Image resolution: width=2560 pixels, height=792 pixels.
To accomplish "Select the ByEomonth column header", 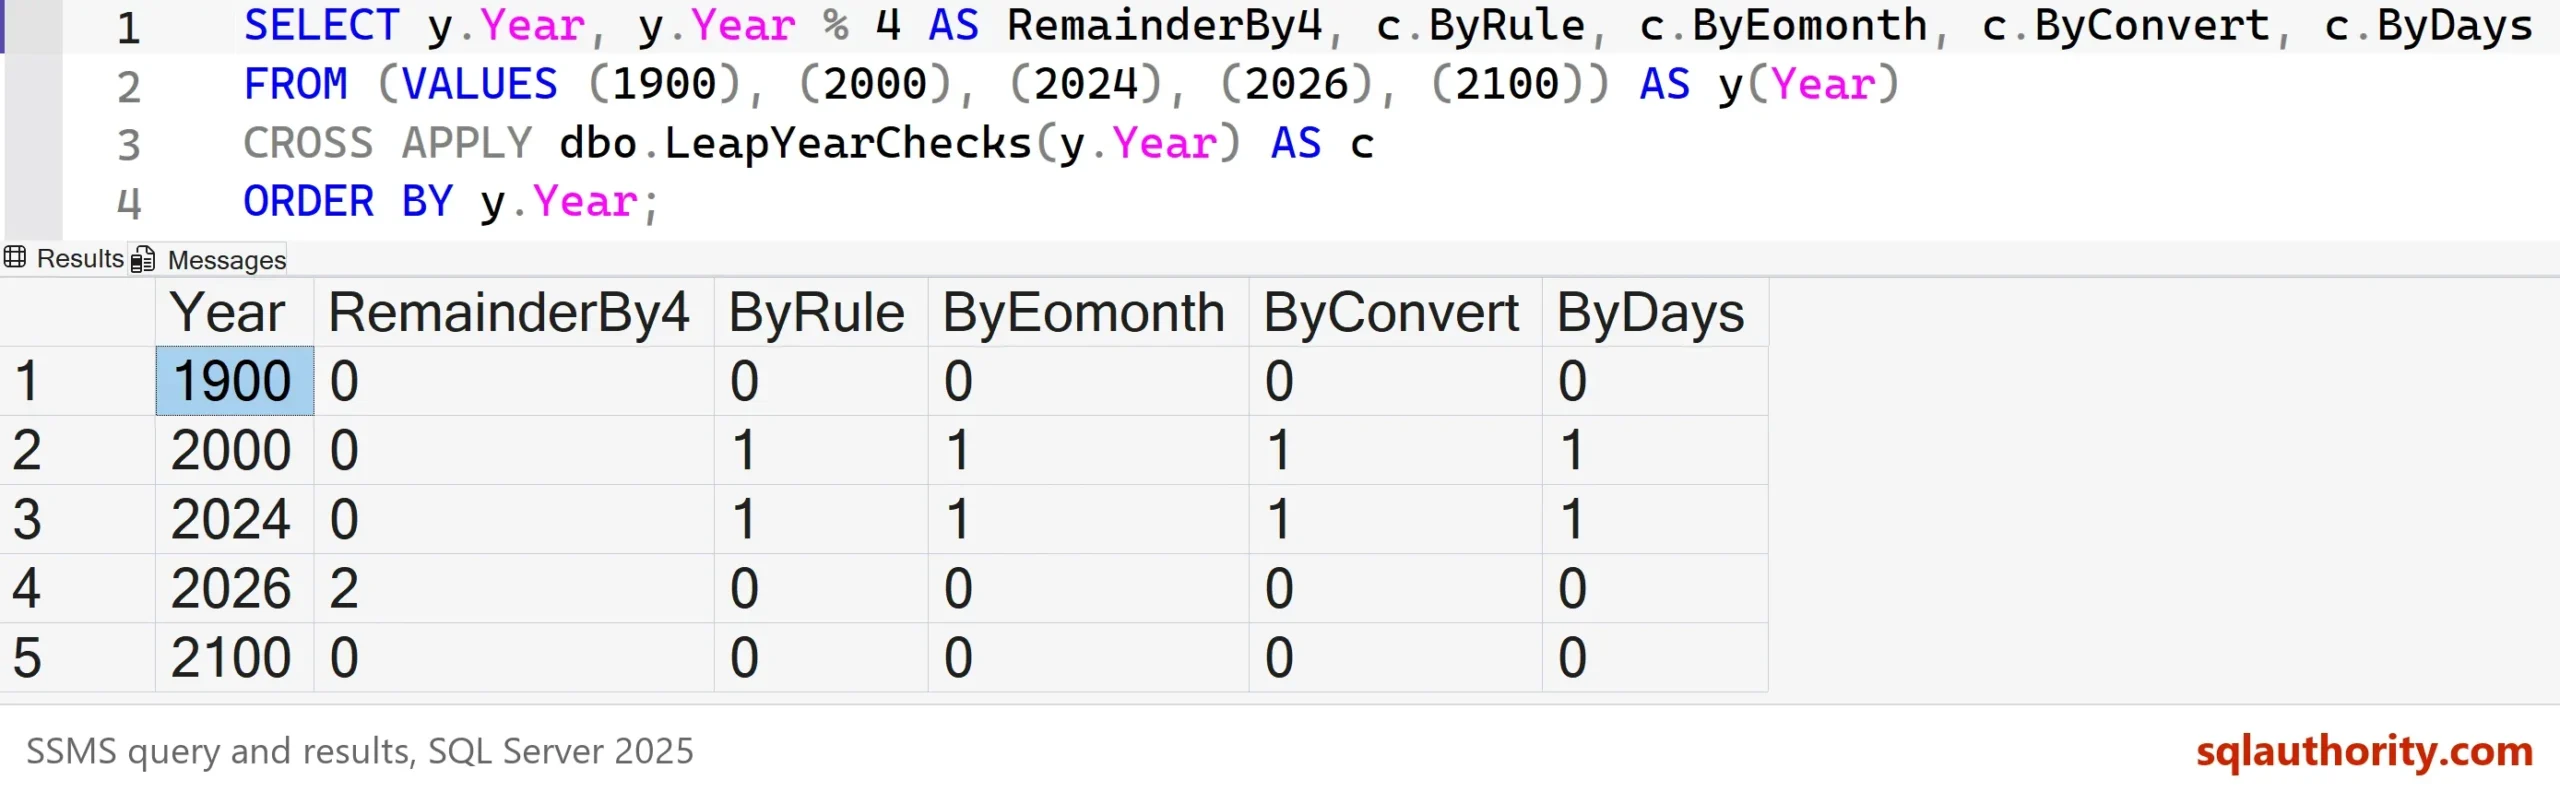I will (1088, 313).
